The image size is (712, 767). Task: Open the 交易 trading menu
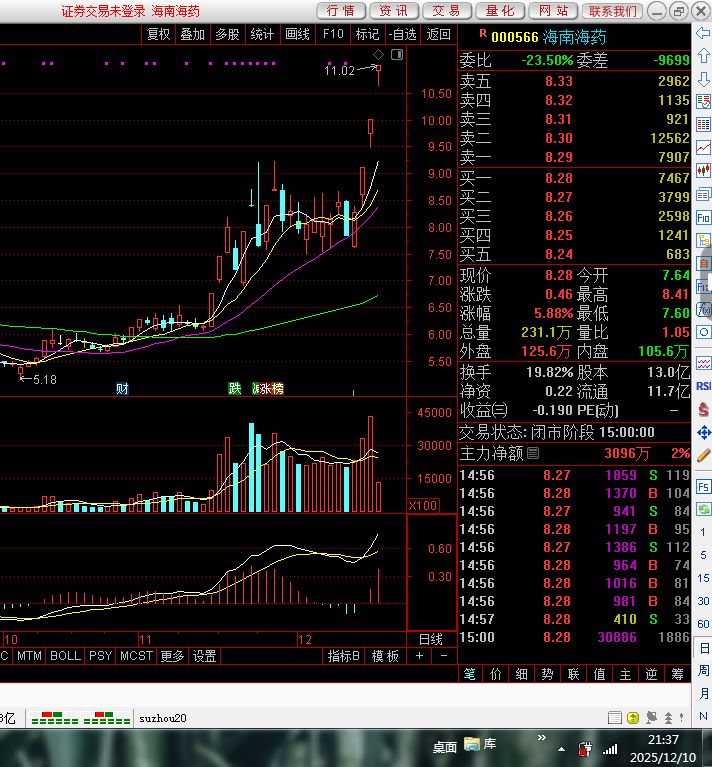(x=446, y=11)
